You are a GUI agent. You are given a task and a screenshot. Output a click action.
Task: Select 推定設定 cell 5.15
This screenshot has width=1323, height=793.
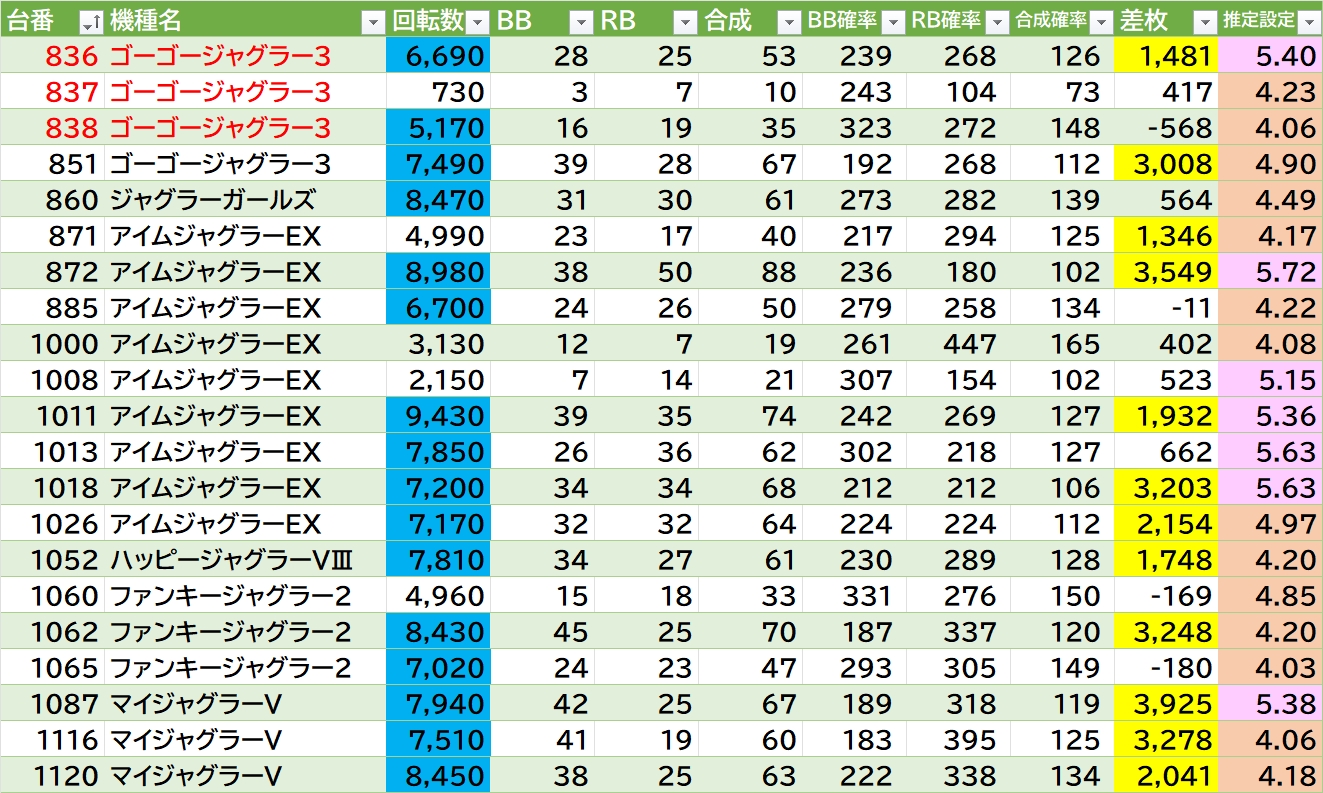coord(1270,380)
